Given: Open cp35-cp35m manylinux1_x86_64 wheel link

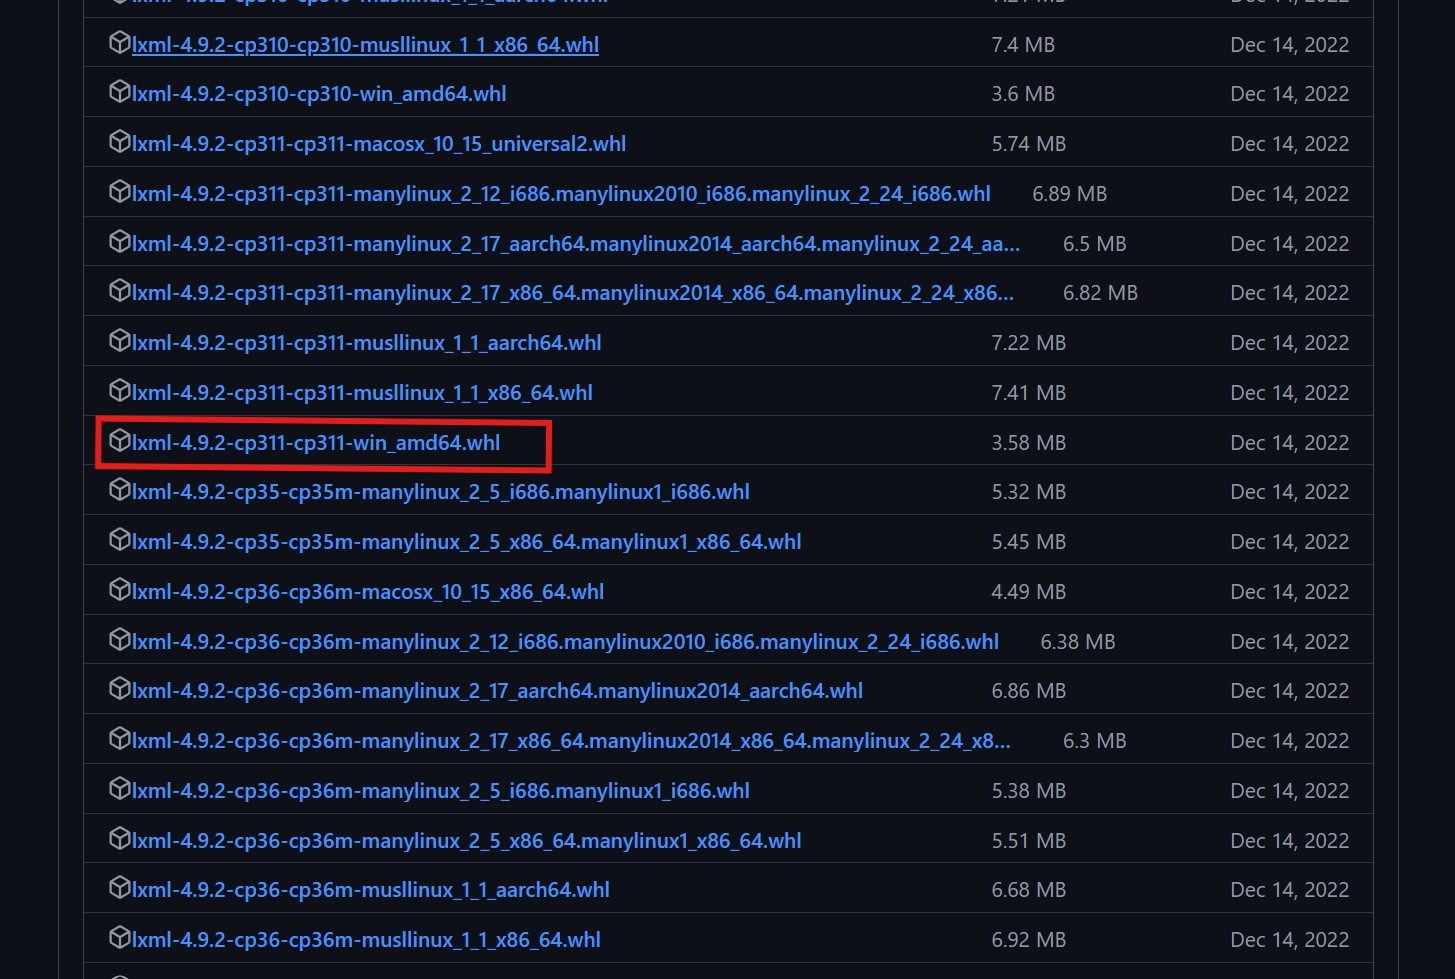Looking at the screenshot, I should tap(467, 542).
